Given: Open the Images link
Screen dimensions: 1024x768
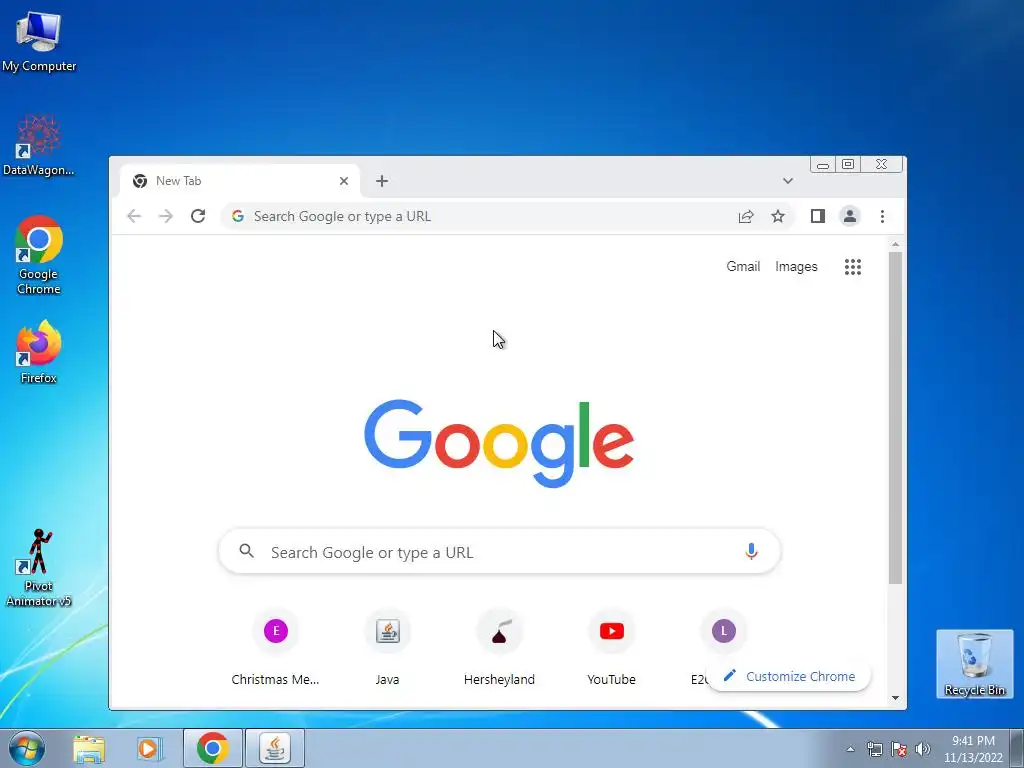Looking at the screenshot, I should 796,266.
